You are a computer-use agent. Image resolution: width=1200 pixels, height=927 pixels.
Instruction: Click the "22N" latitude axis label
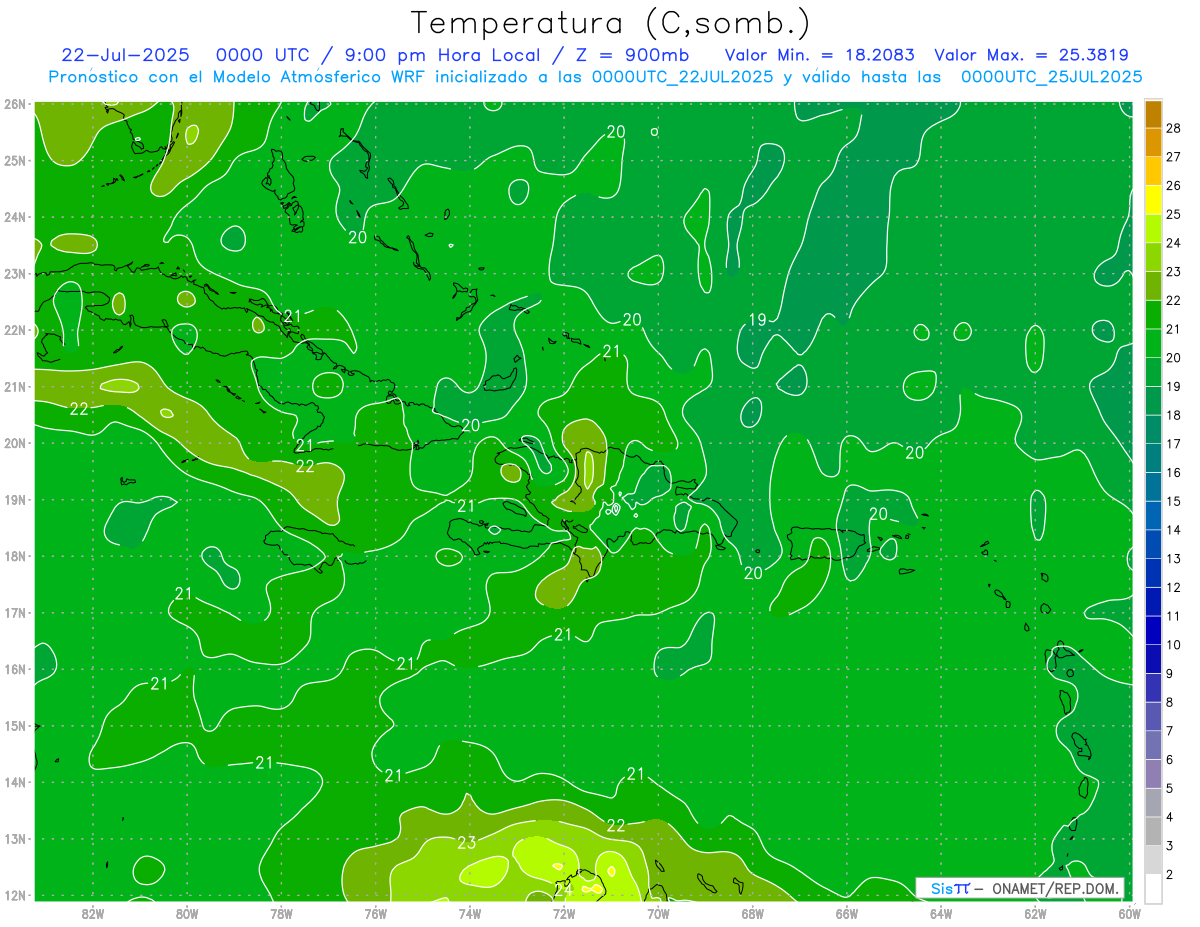click(14, 330)
